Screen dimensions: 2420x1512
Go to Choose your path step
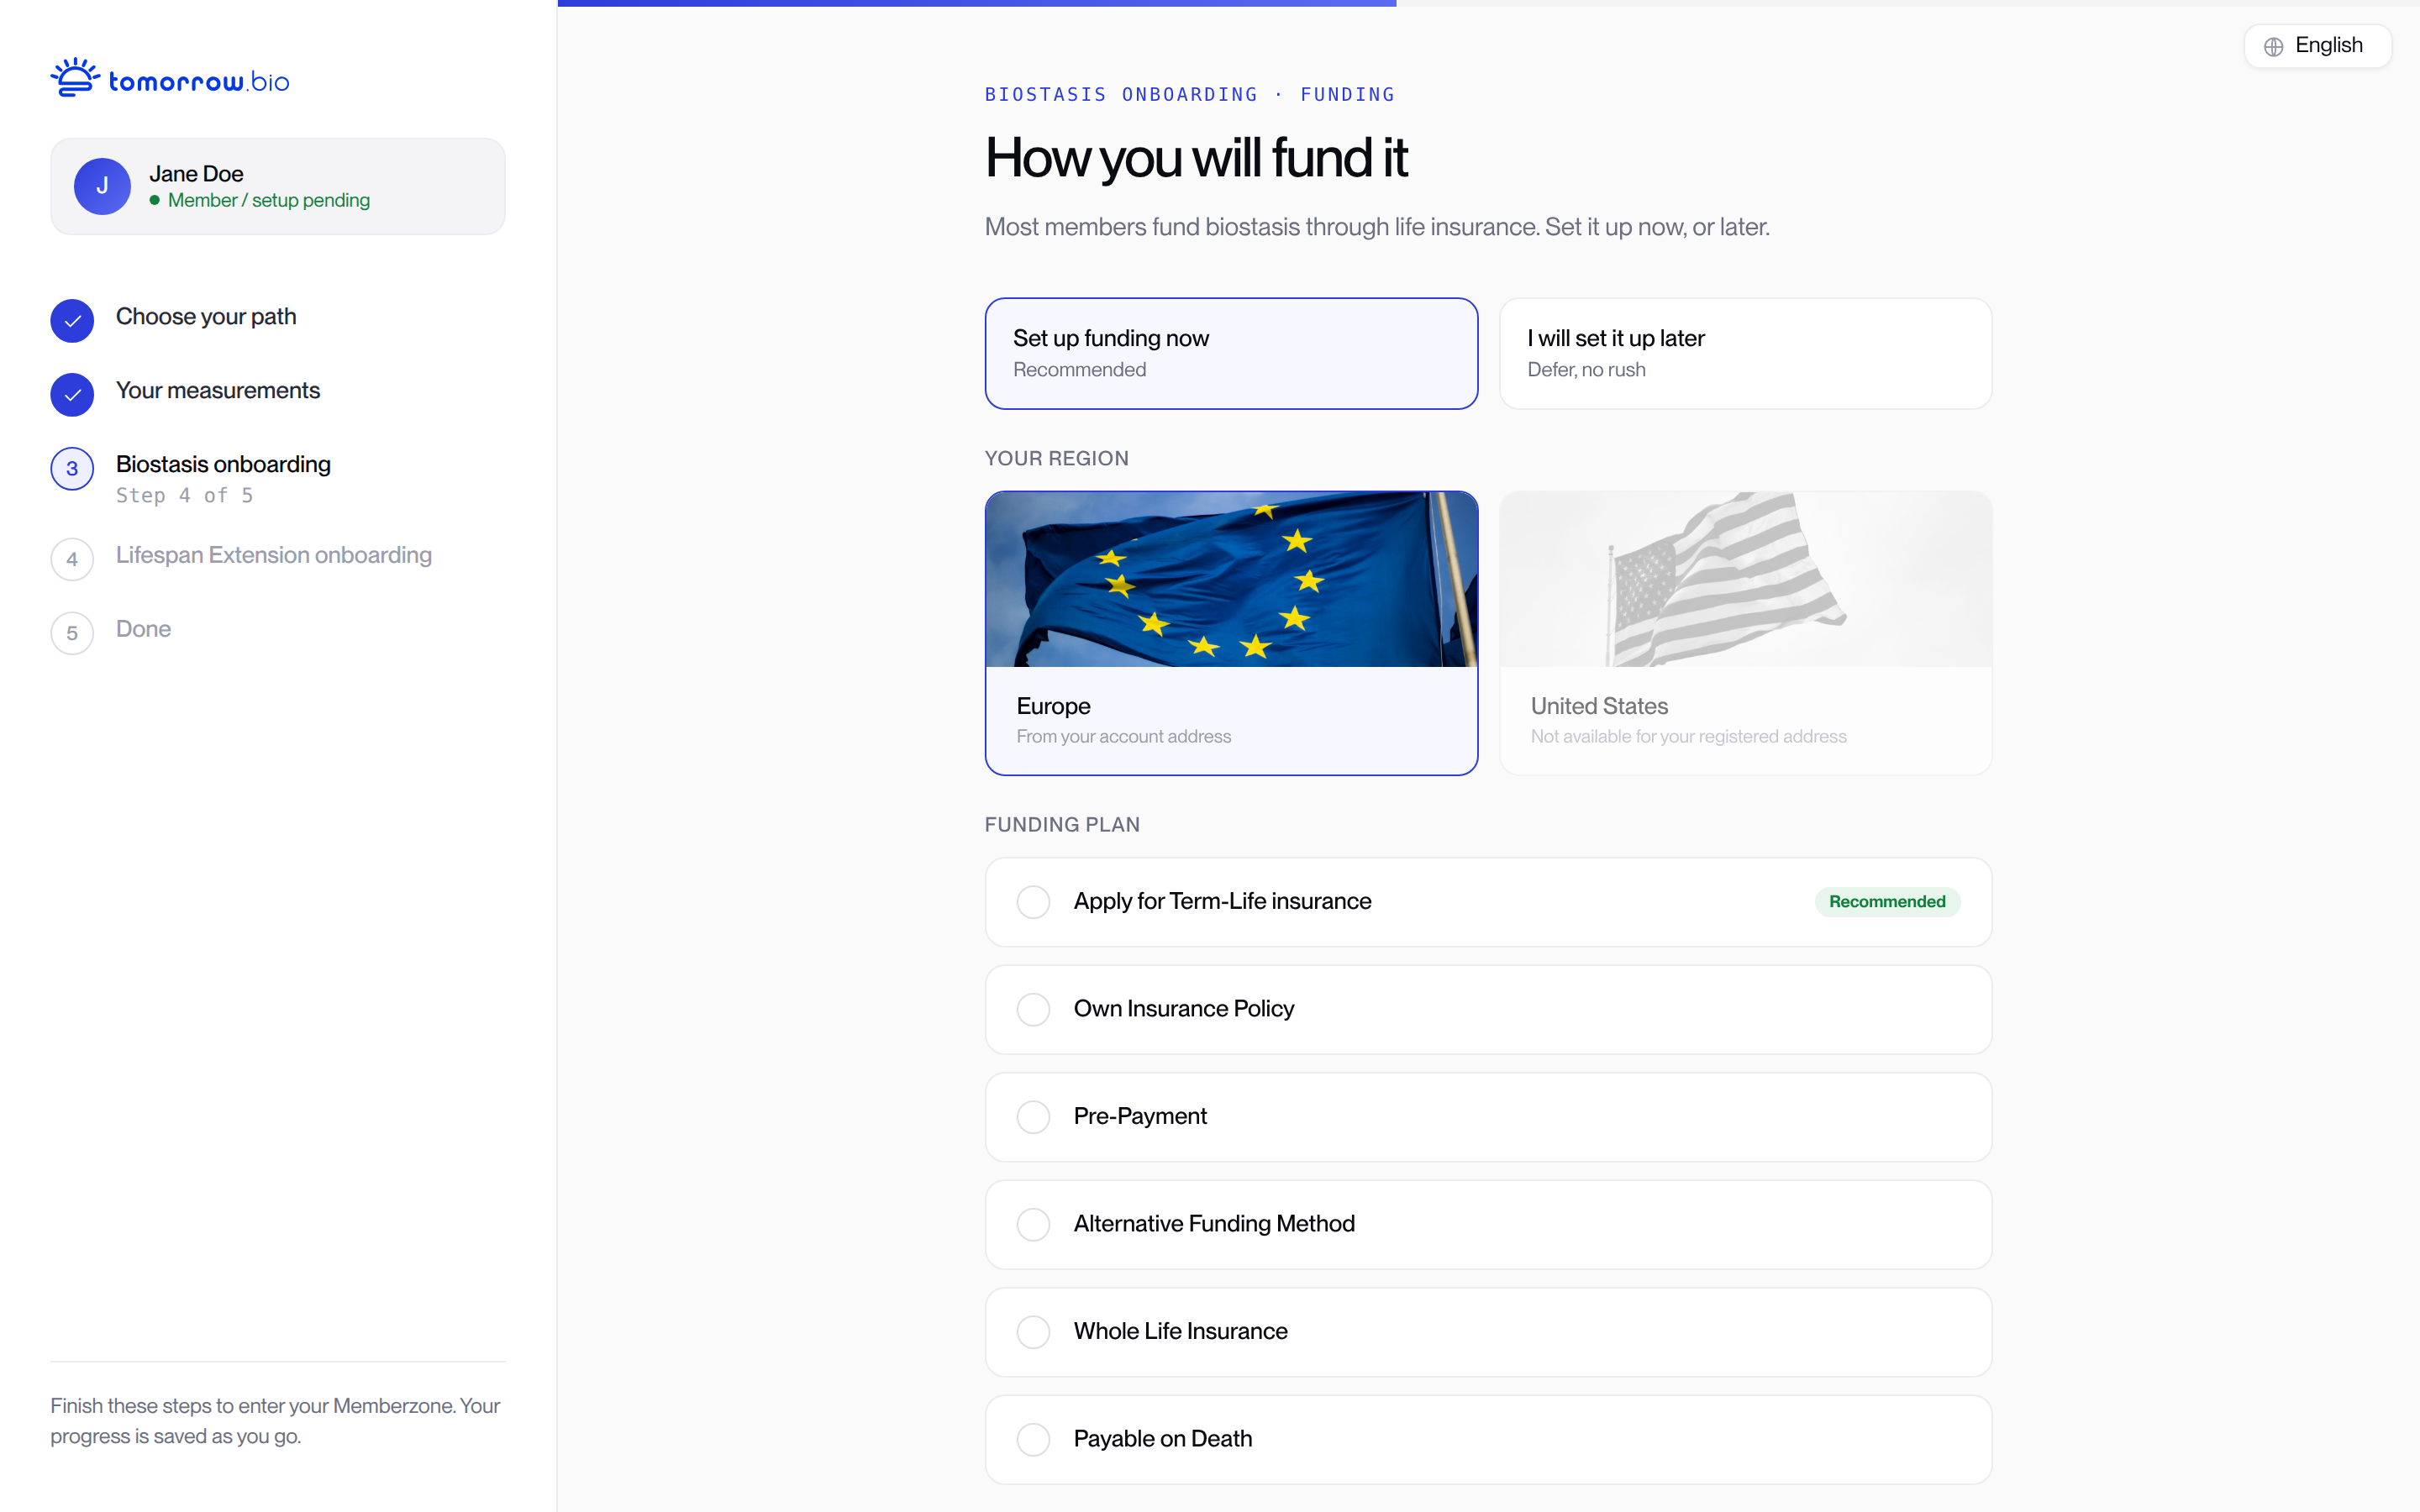pos(206,317)
